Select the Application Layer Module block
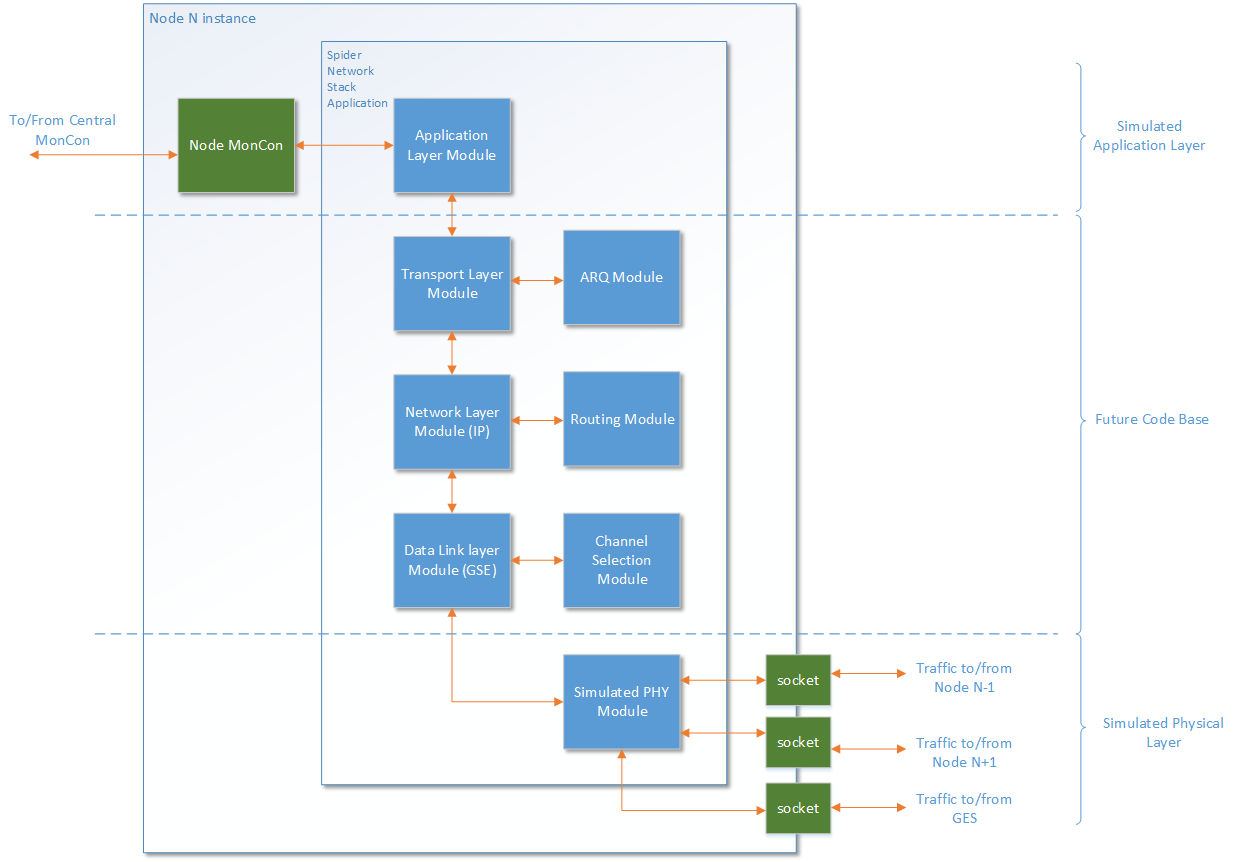The width and height of the screenshot is (1236, 862). pos(452,145)
